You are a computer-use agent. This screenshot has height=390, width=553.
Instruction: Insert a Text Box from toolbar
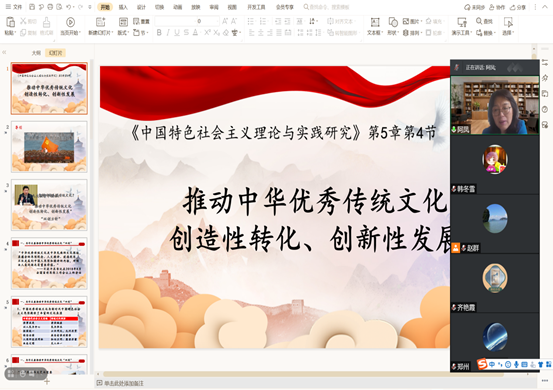[375, 23]
